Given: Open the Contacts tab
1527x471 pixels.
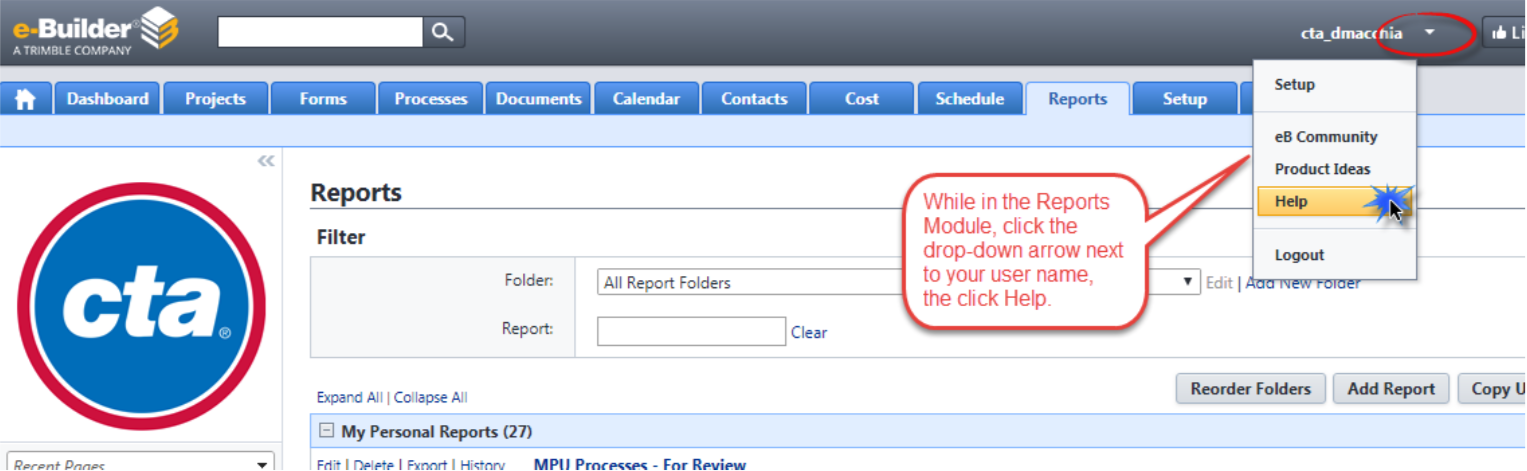Looking at the screenshot, I should [x=754, y=99].
